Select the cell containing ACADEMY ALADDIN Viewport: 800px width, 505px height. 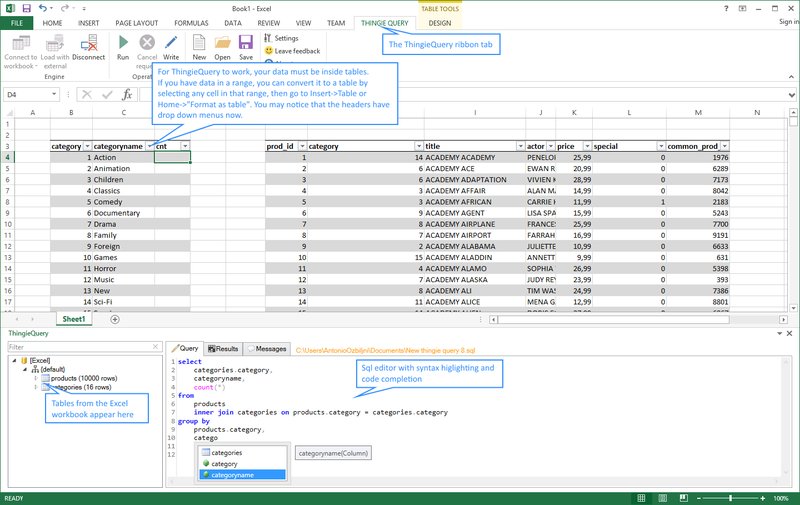474,258
